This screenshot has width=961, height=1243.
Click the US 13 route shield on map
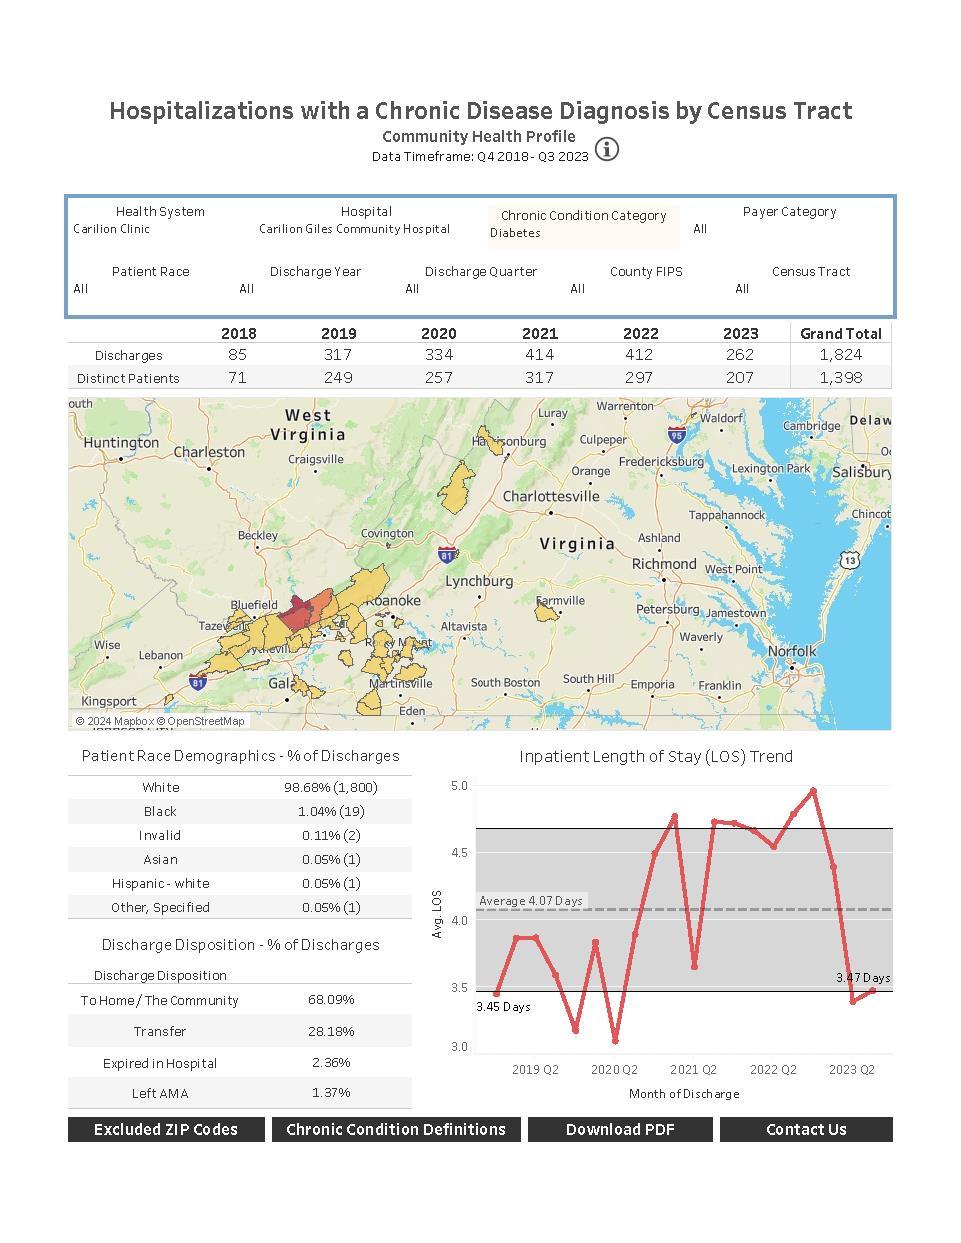tap(849, 560)
